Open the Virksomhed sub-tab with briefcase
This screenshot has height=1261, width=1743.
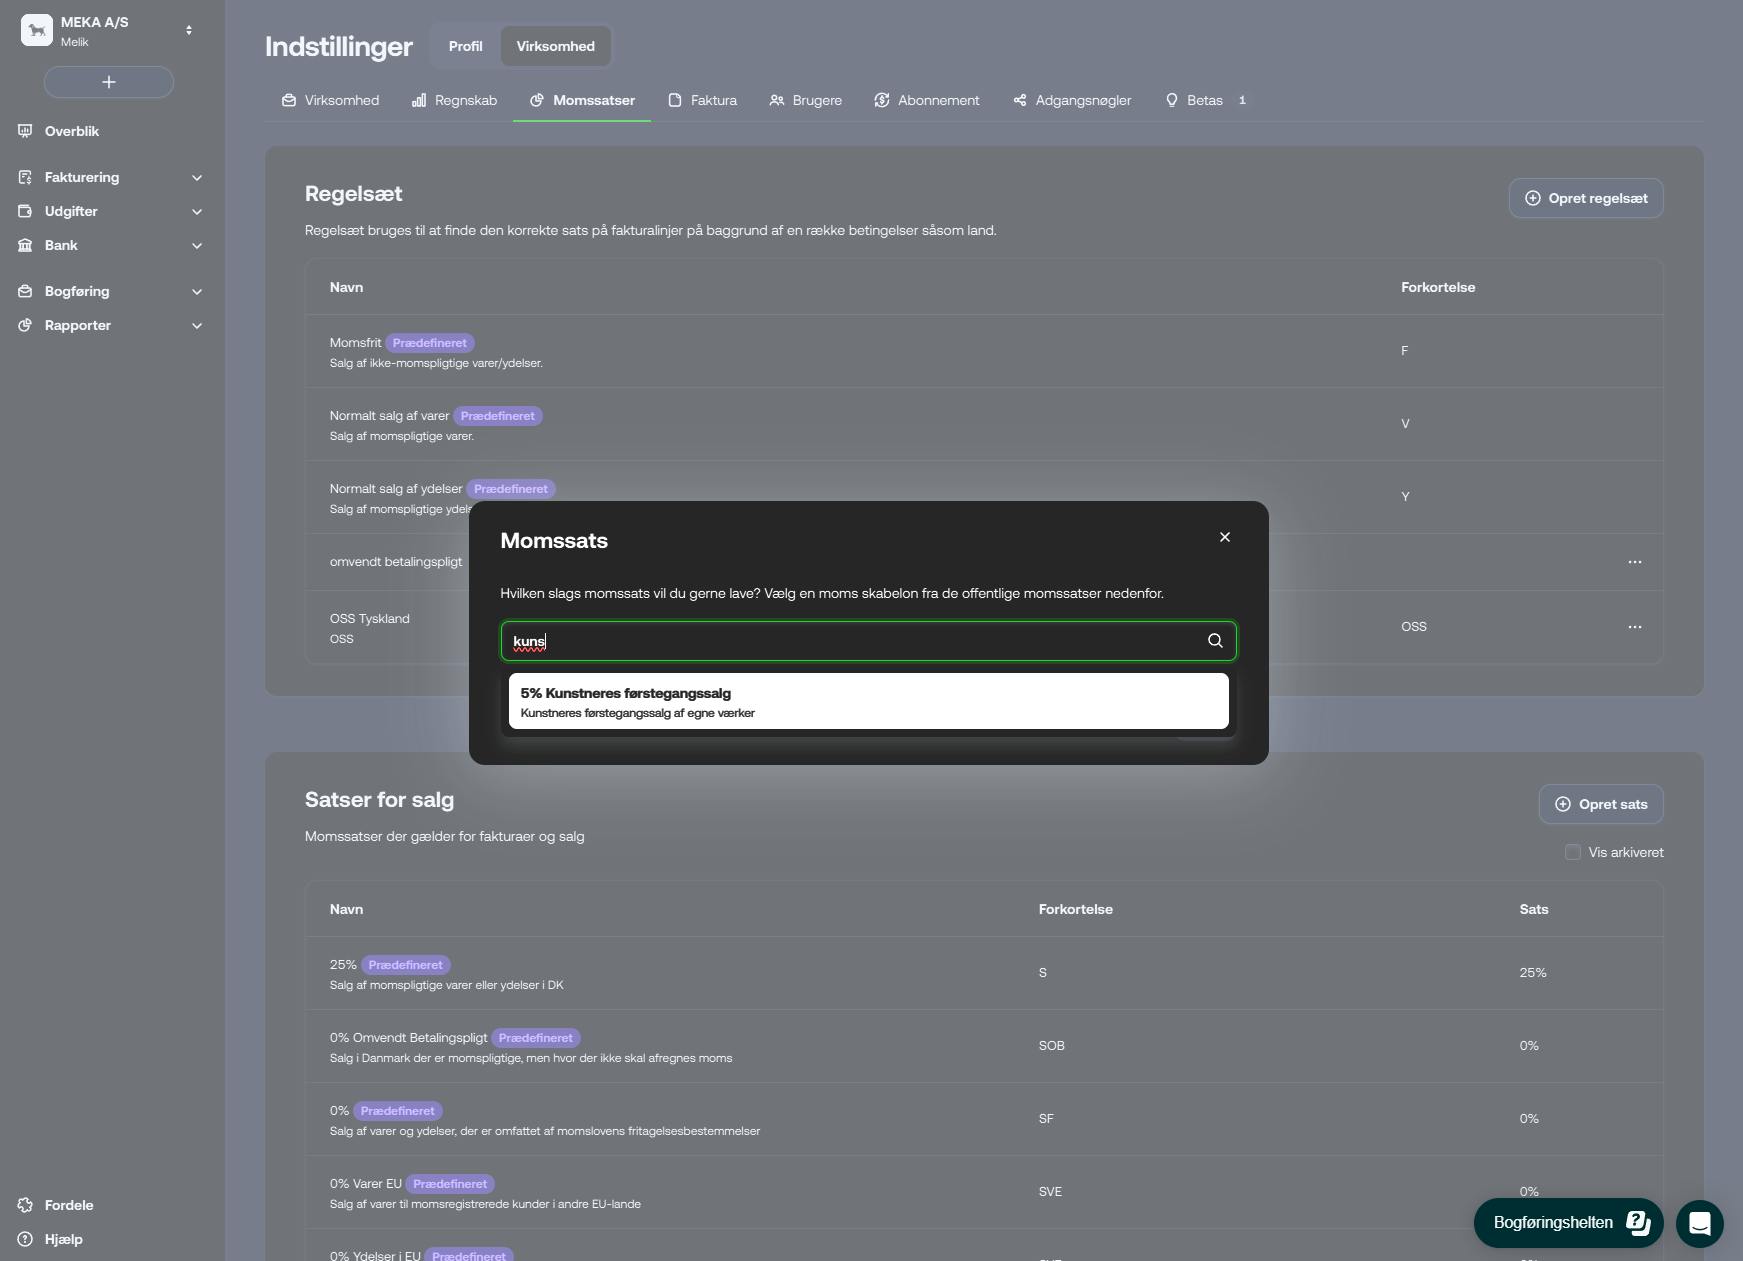pyautogui.click(x=330, y=100)
